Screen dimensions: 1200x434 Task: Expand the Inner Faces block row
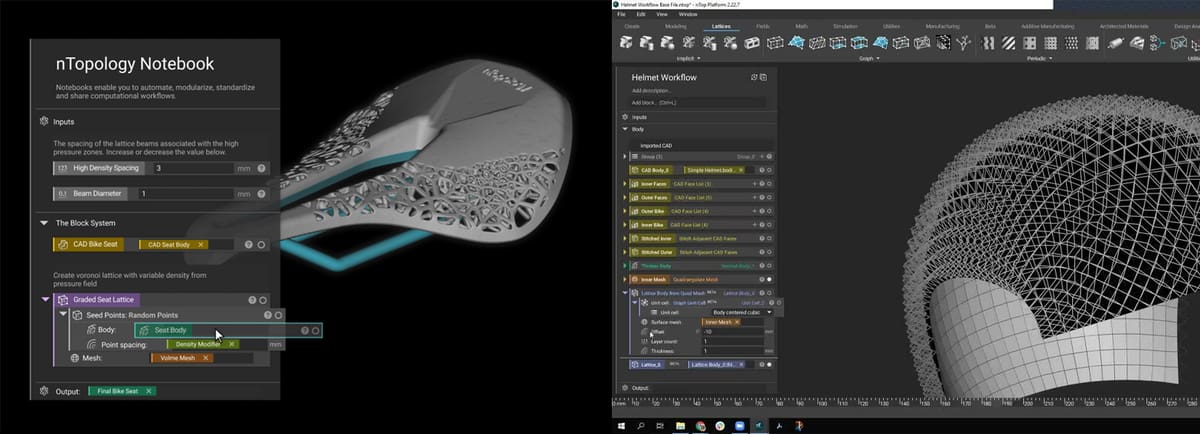(625, 184)
